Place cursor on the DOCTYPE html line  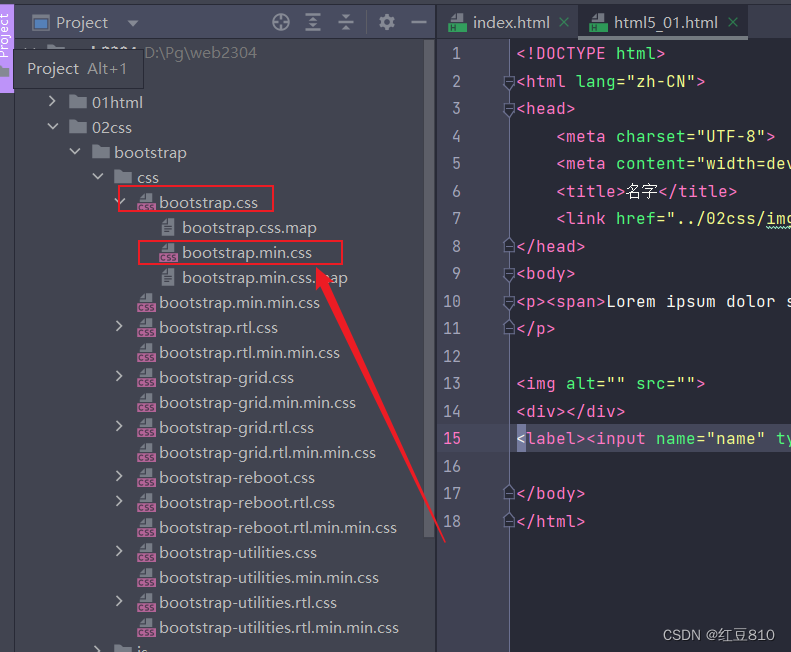pos(590,53)
